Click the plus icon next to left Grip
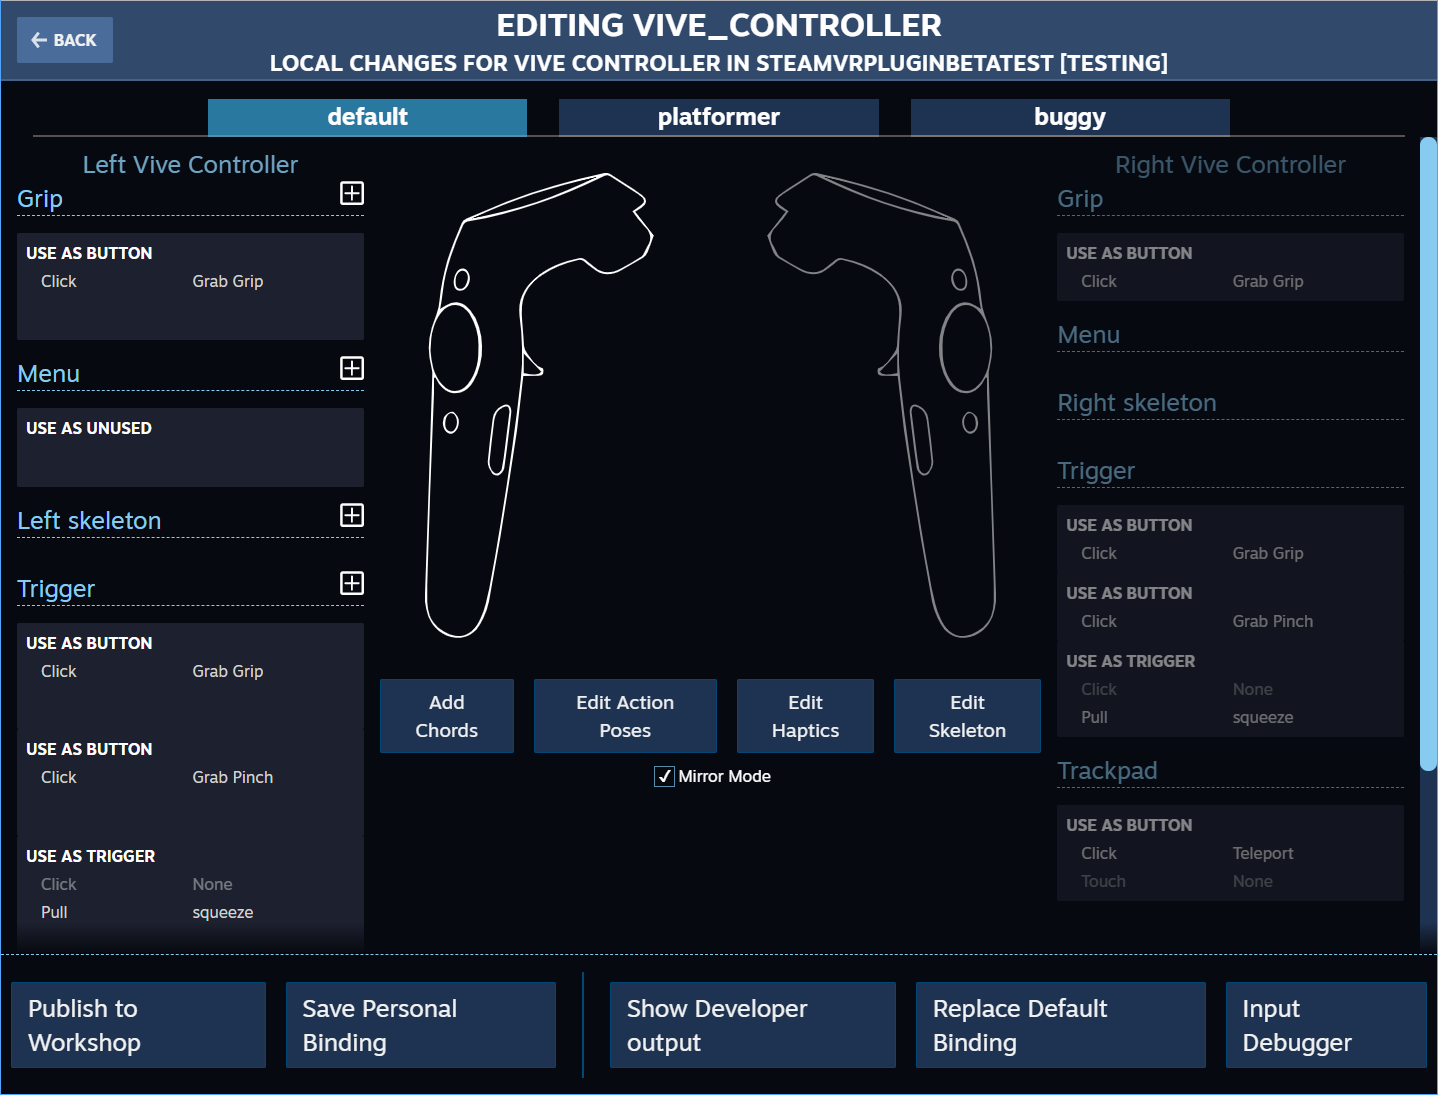The image size is (1438, 1095). 352,193
